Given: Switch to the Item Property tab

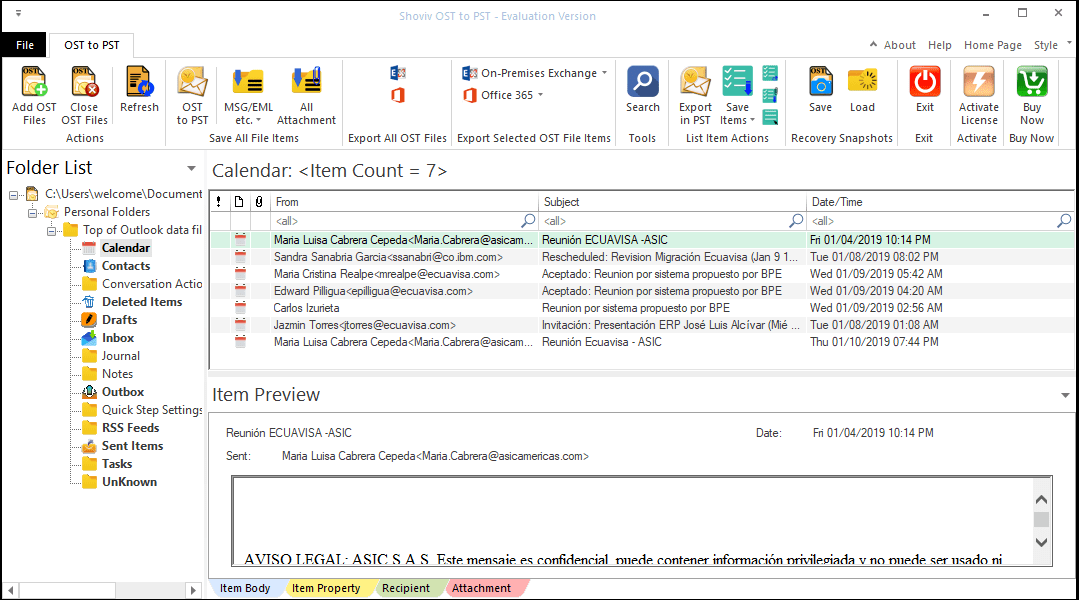Looking at the screenshot, I should pos(328,588).
